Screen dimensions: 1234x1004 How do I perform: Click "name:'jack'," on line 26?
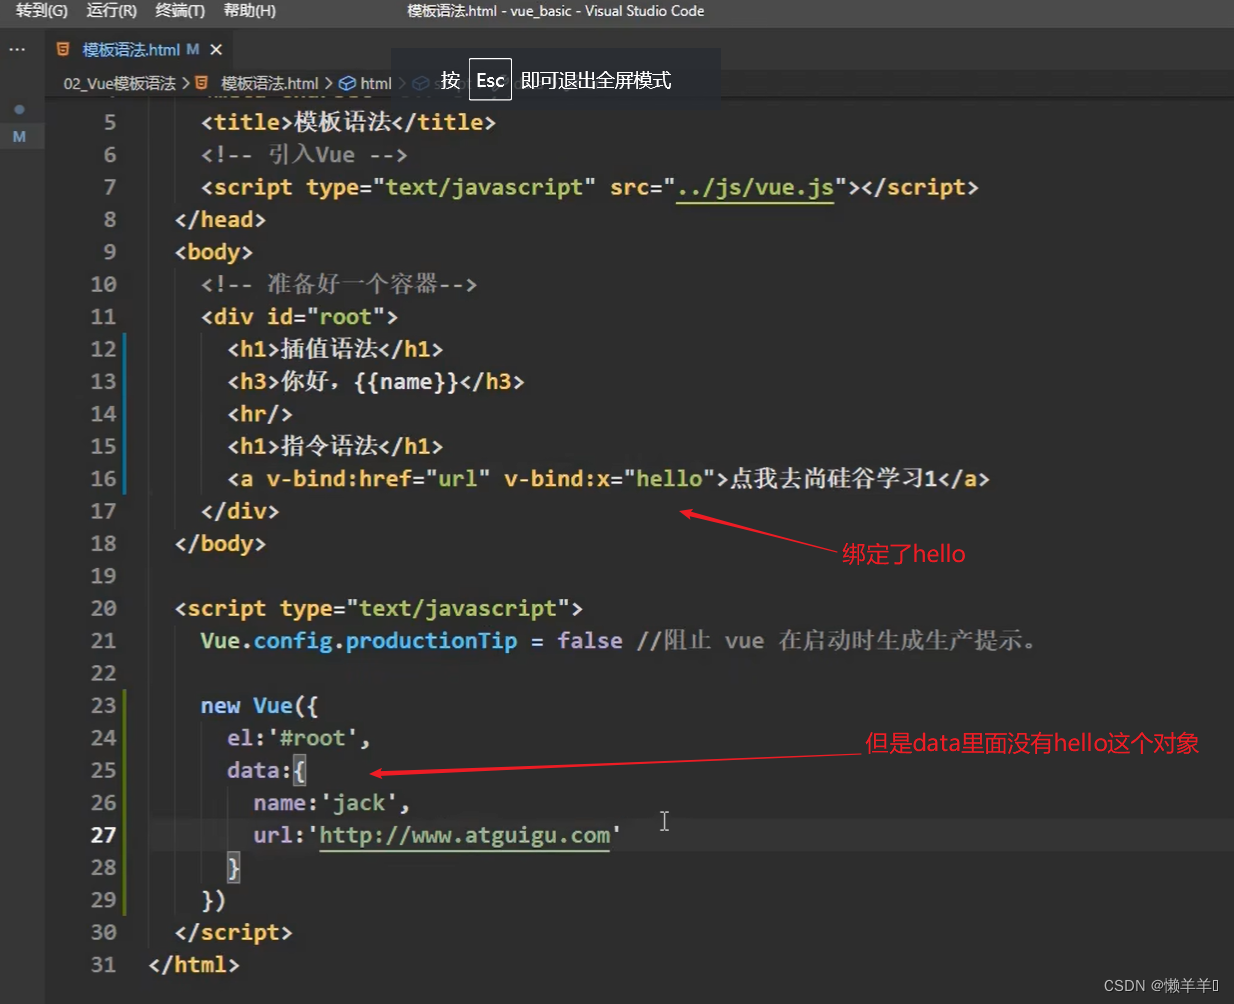click(x=332, y=802)
